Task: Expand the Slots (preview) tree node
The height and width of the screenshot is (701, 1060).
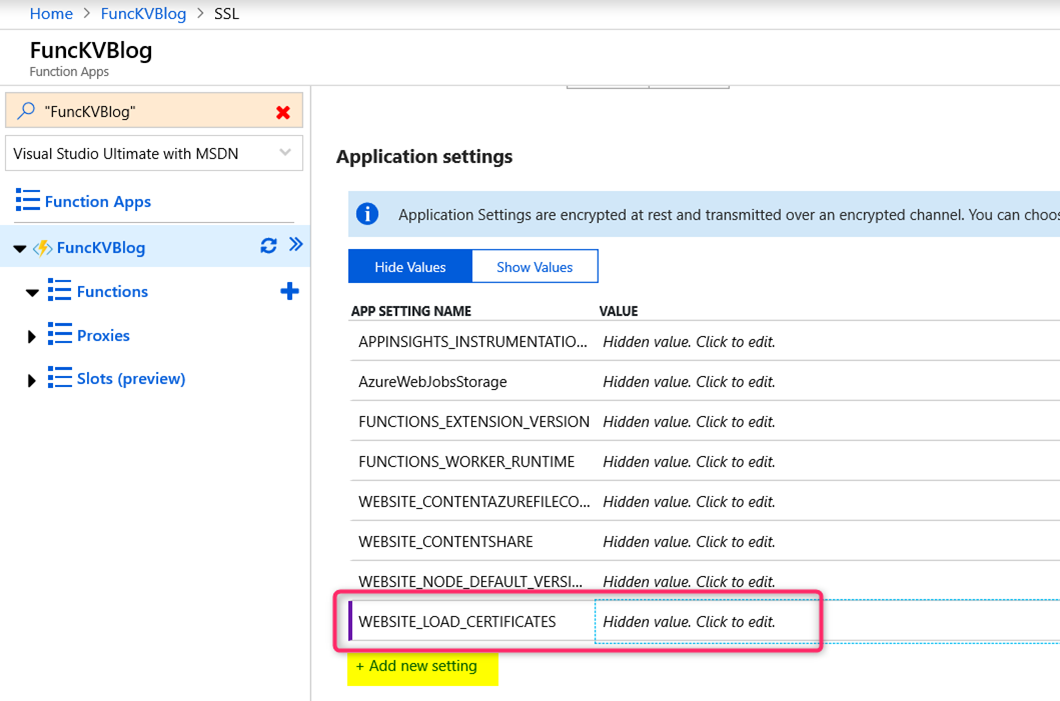Action: click(31, 380)
